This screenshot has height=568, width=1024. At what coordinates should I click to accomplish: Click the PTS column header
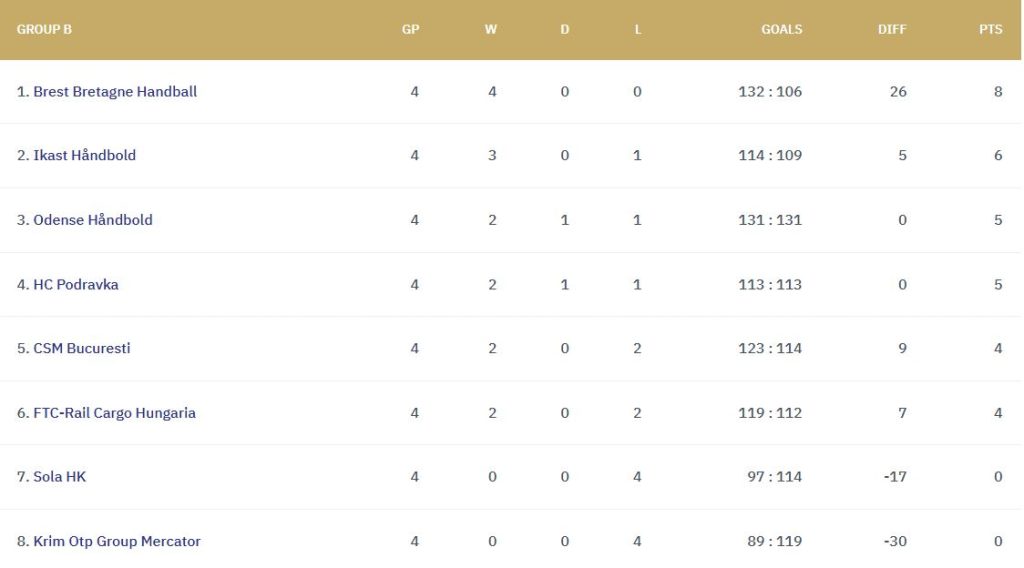tap(990, 30)
